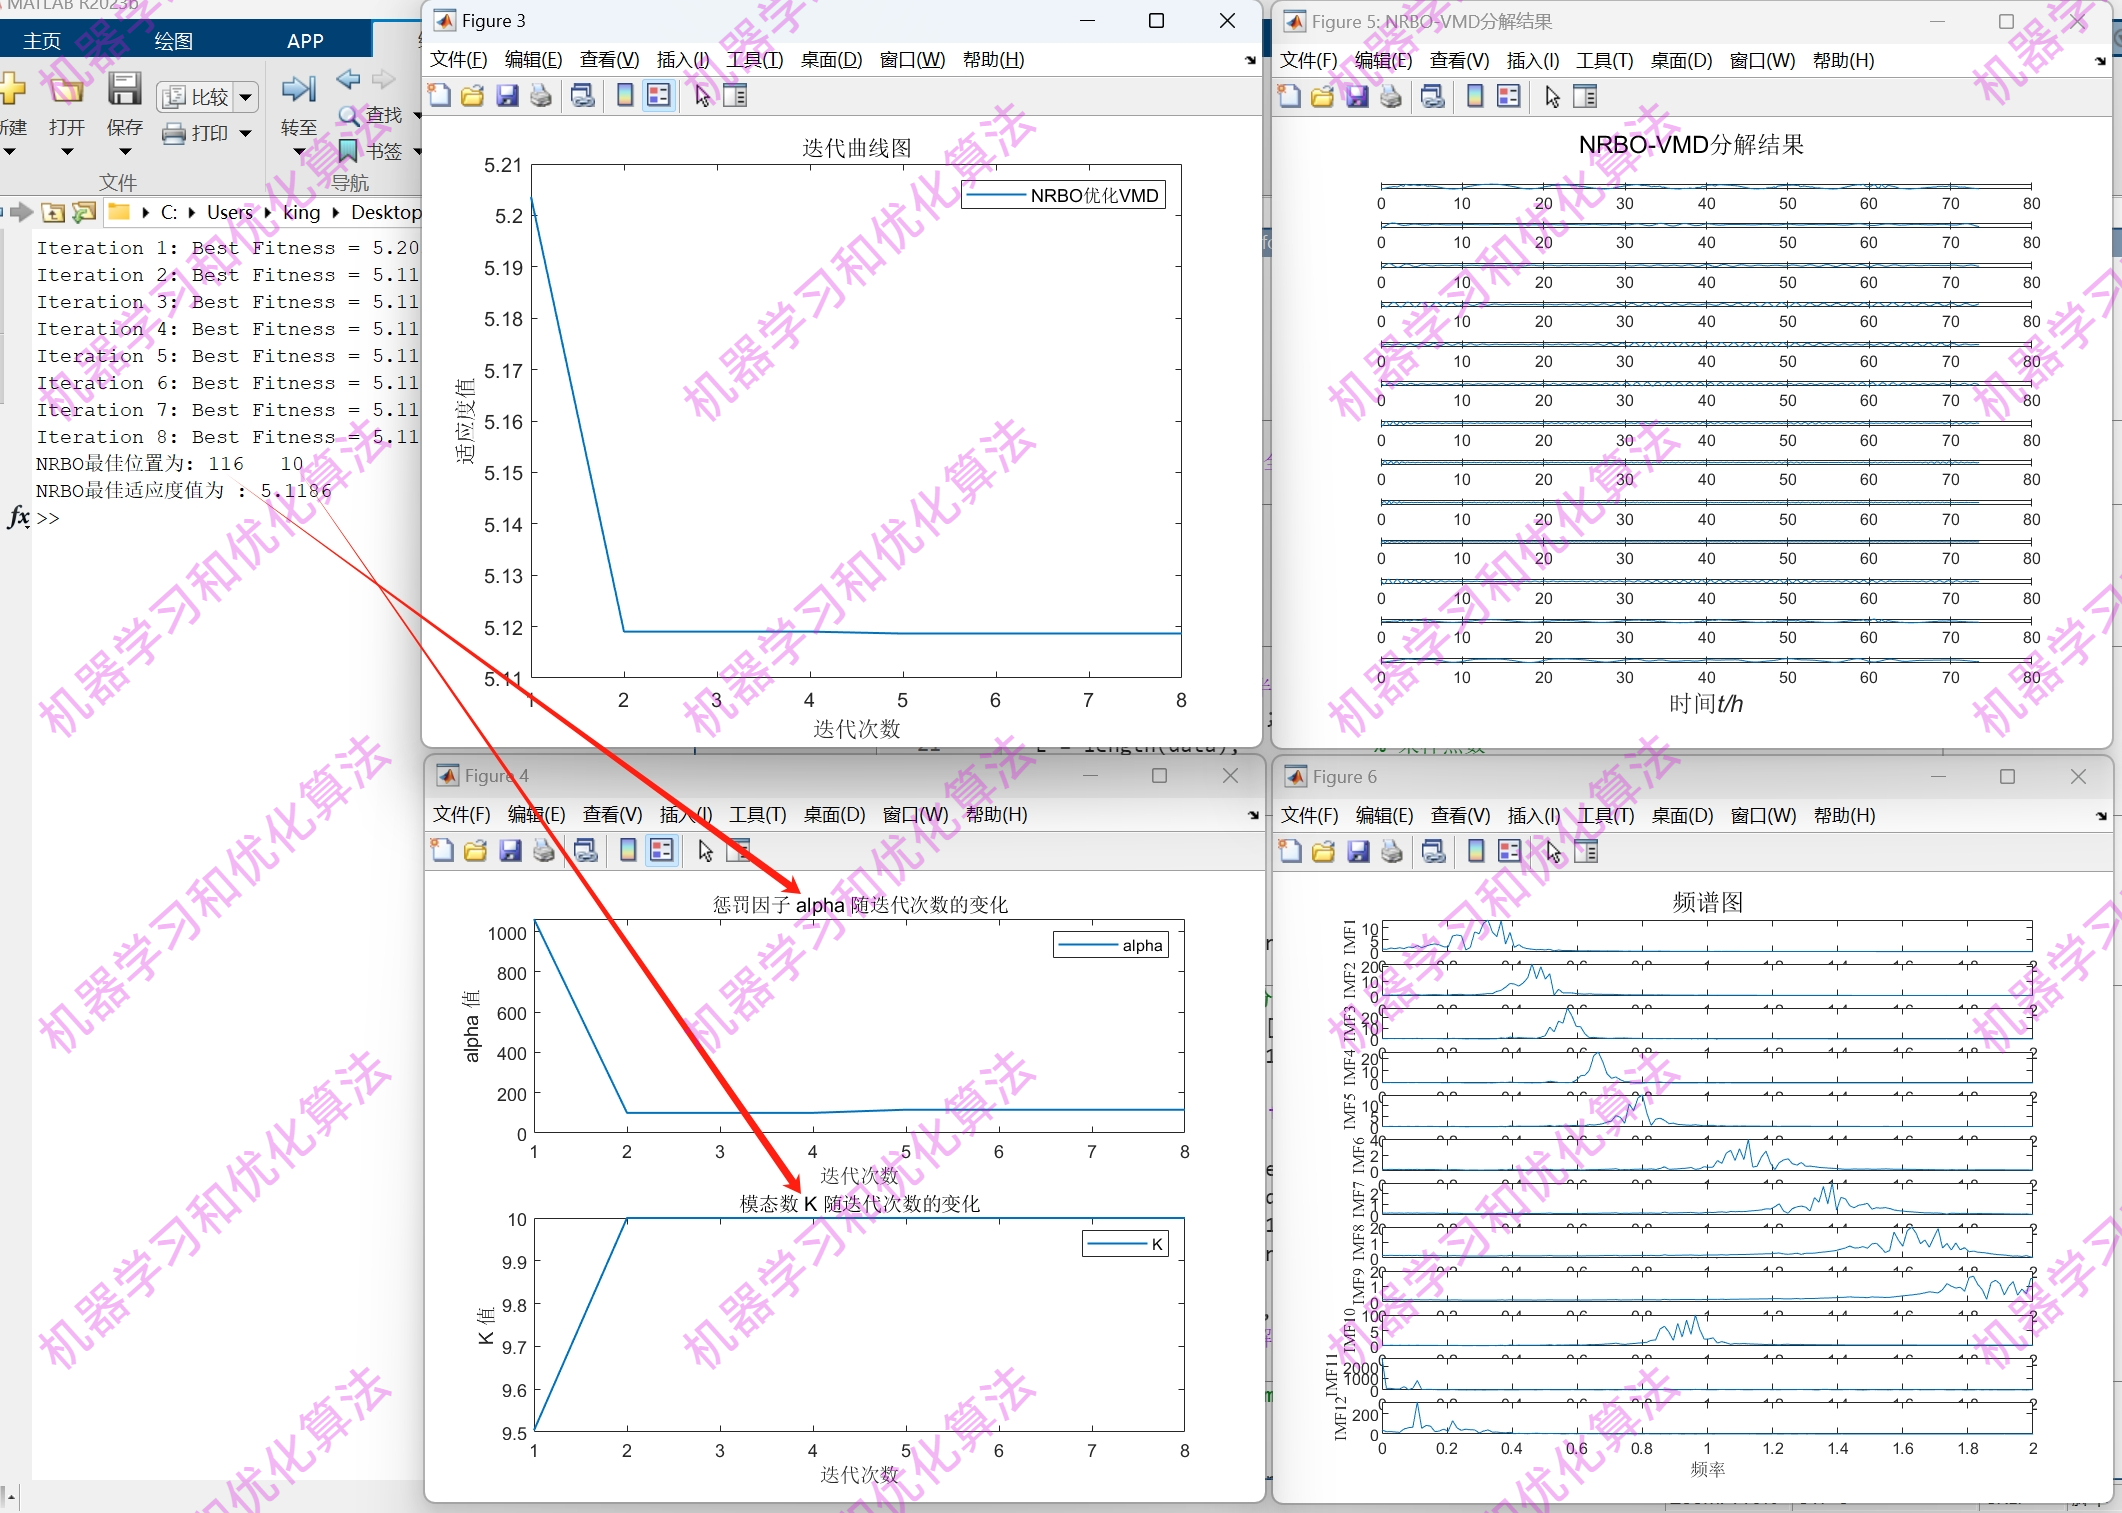
Task: Open the Print (打印) dropdown arrow
Action: [x=245, y=133]
